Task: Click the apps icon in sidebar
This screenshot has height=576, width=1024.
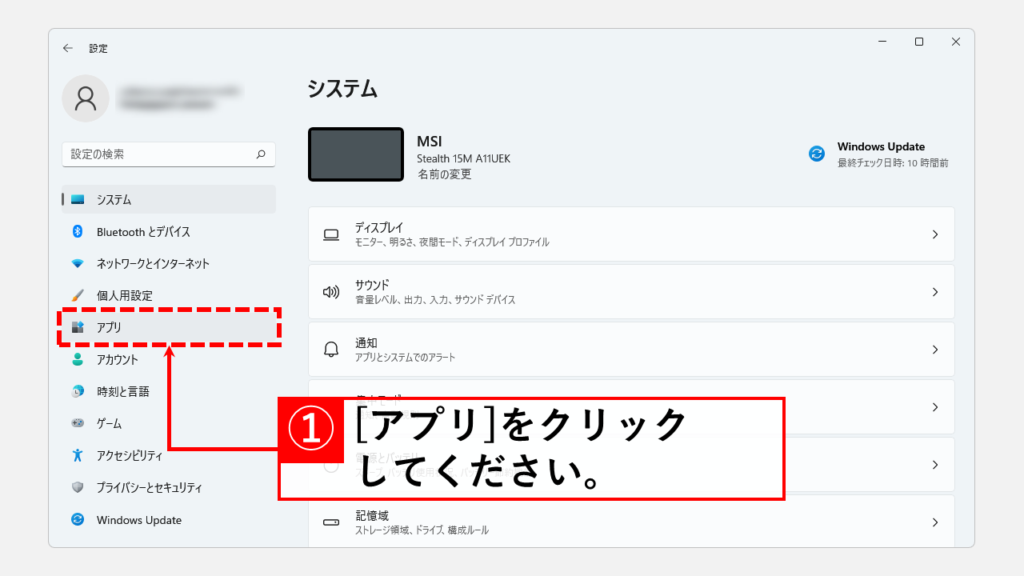Action: point(78,327)
